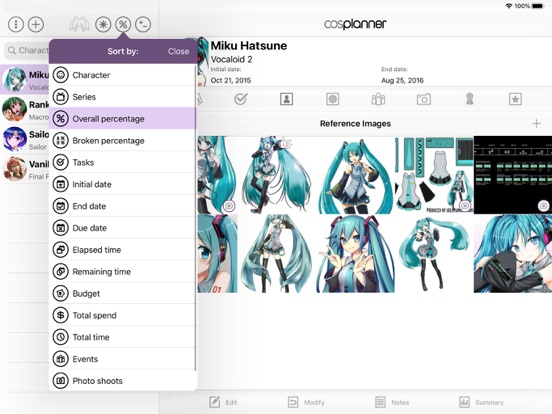Sort by Initial date
552x414 pixels.
(122, 184)
